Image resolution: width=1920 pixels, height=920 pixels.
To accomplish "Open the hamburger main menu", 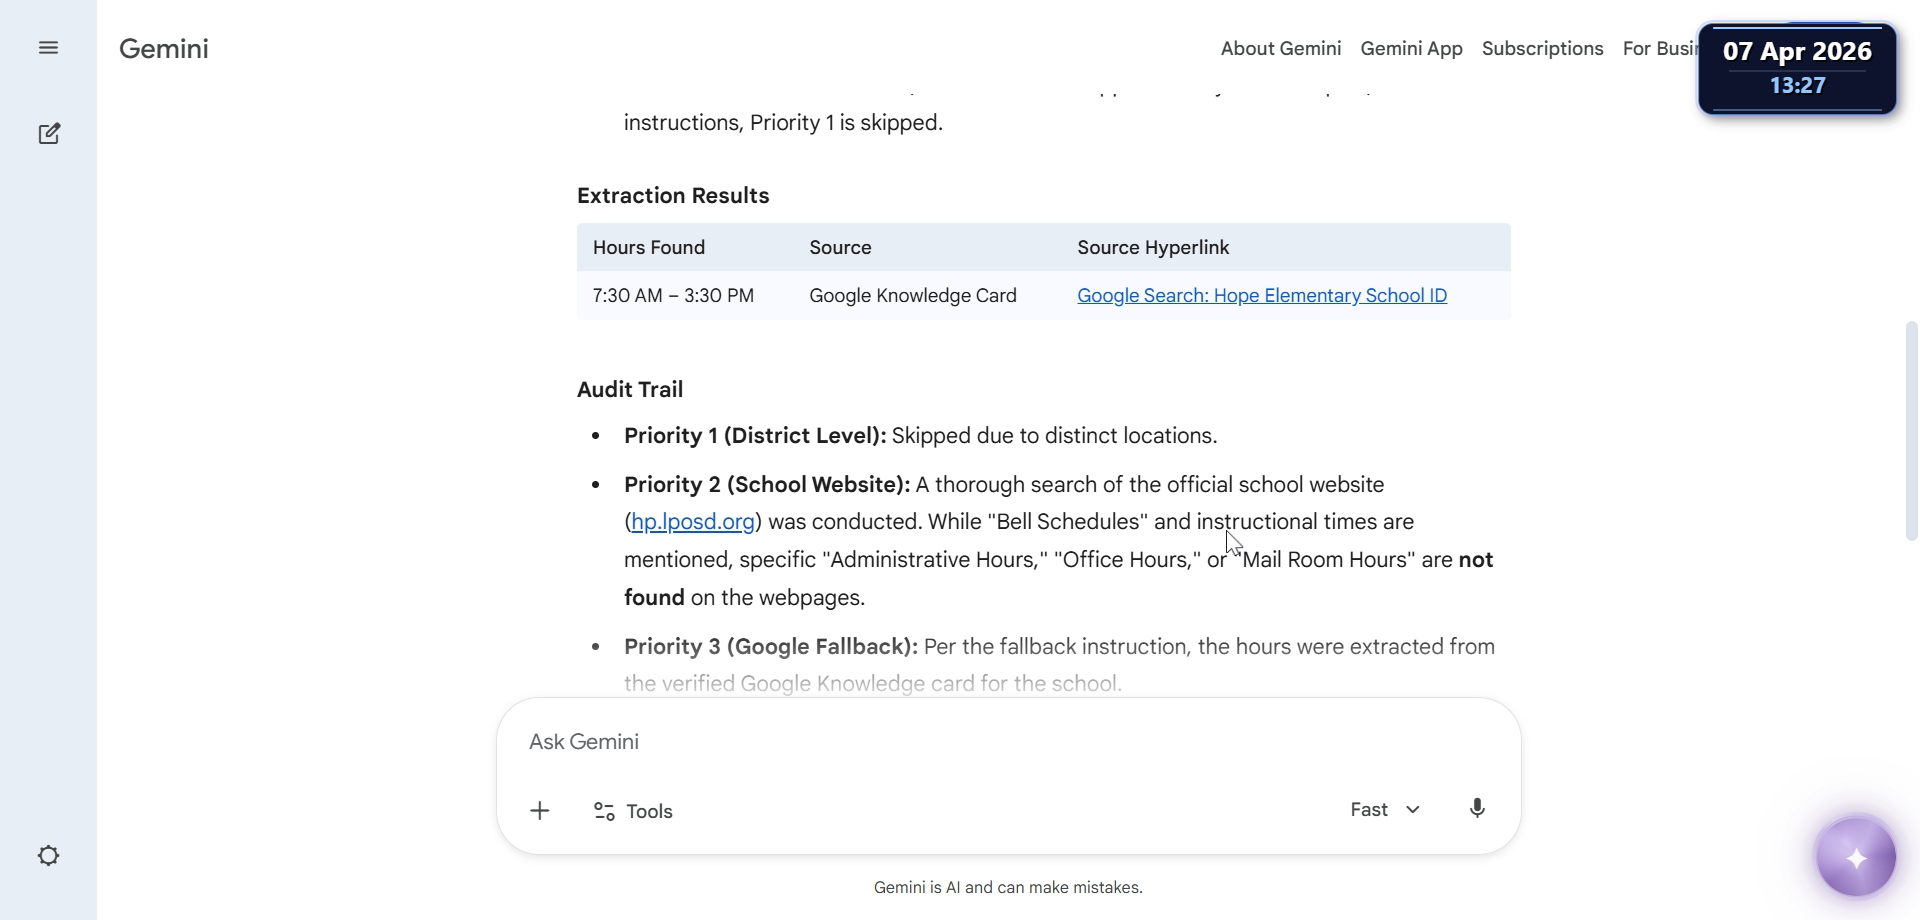I will click(48, 48).
